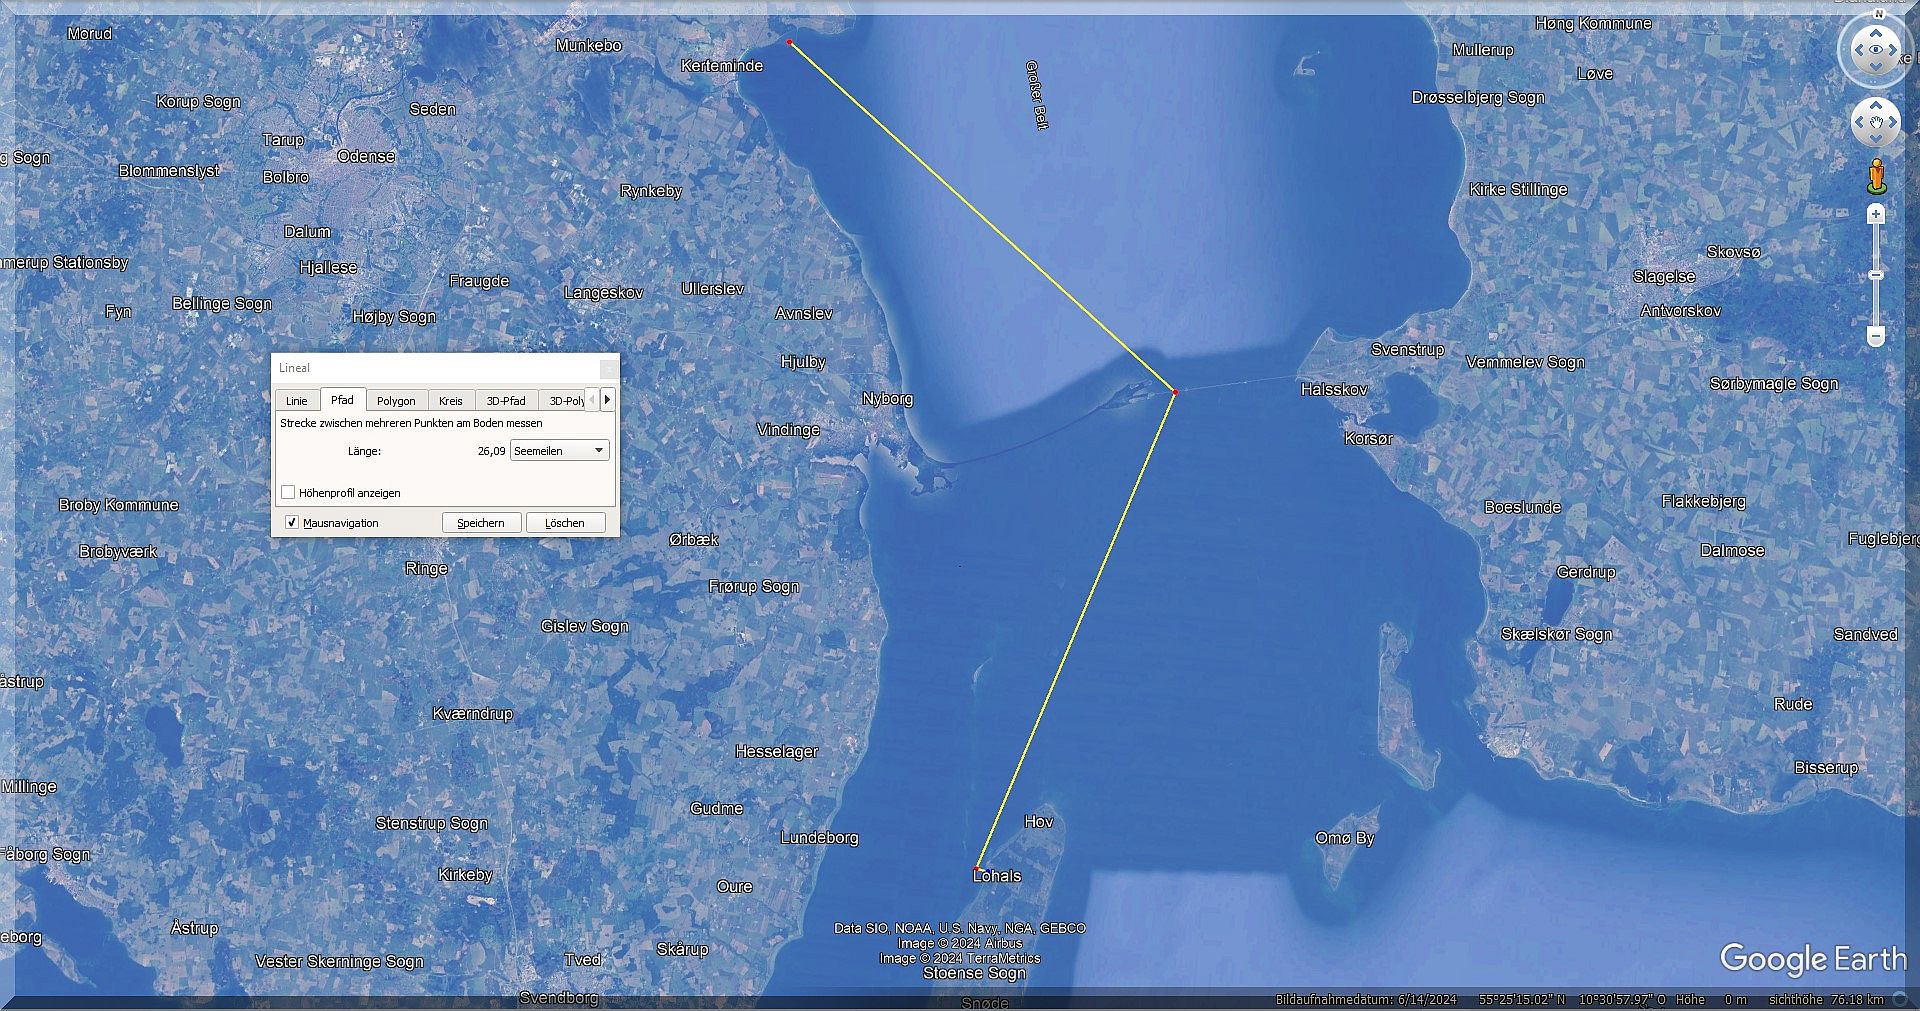1920x1011 pixels.
Task: Zoom in with the plus button
Action: tap(1876, 214)
